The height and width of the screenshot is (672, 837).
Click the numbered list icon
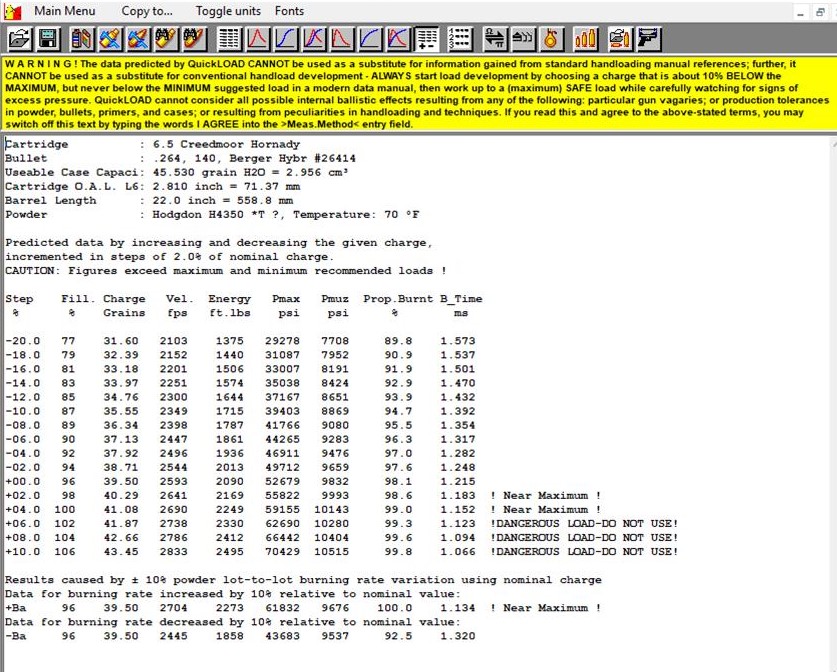(x=460, y=39)
